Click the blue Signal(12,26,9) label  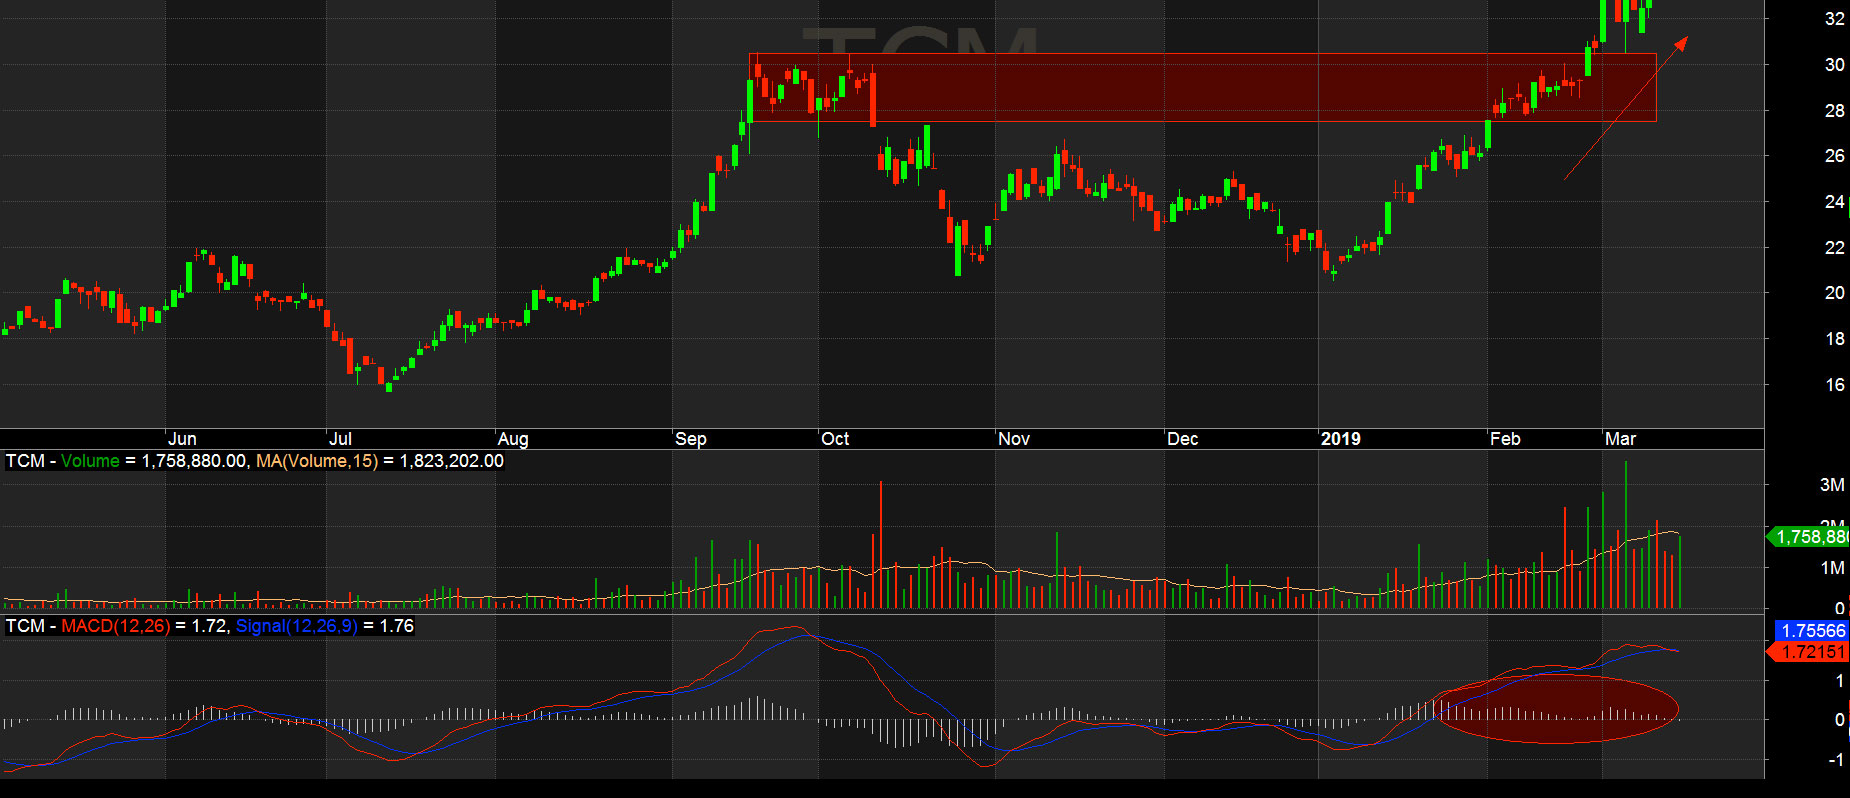[297, 626]
